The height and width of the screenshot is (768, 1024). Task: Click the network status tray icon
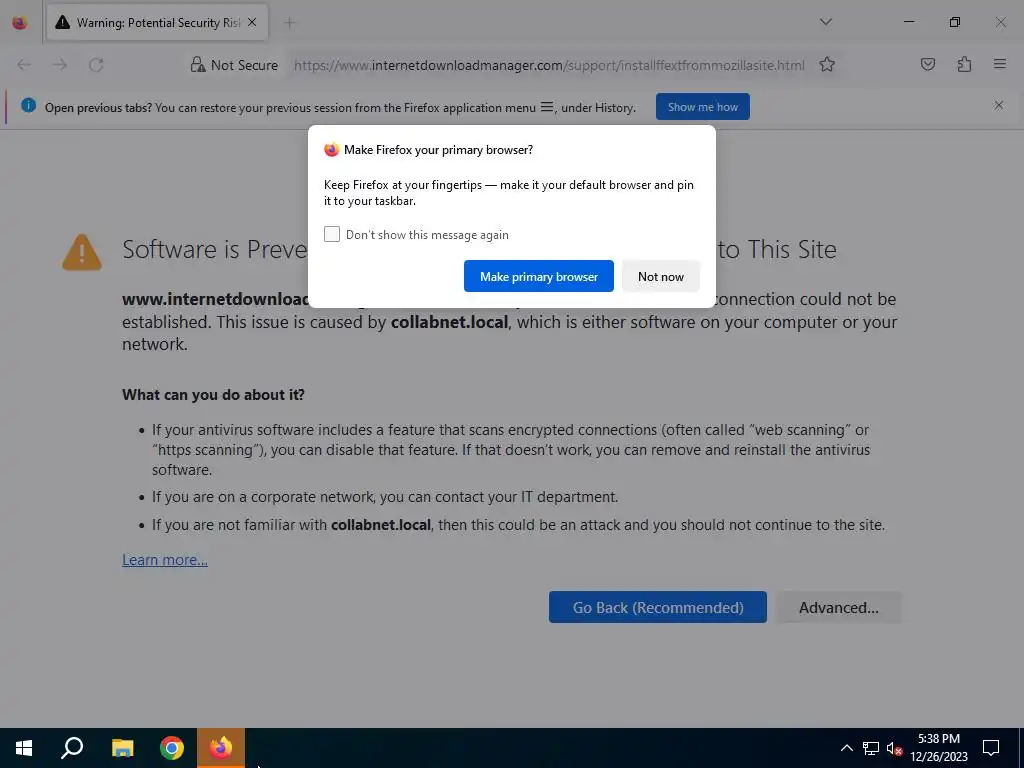tap(871, 748)
